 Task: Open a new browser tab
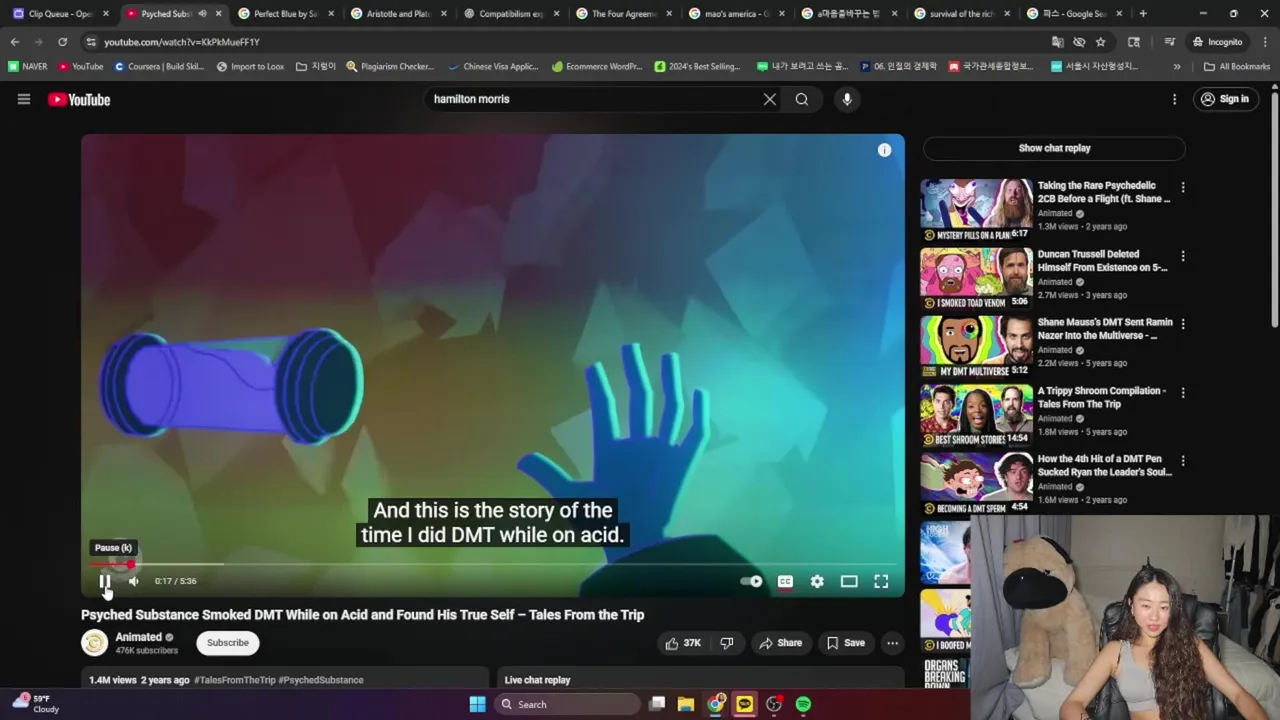tap(1143, 14)
